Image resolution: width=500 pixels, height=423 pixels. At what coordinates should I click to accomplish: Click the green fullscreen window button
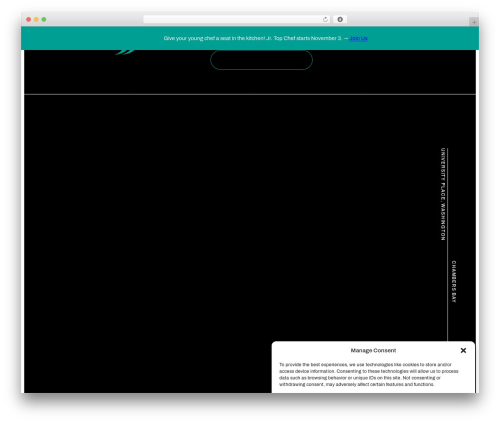tap(44, 19)
